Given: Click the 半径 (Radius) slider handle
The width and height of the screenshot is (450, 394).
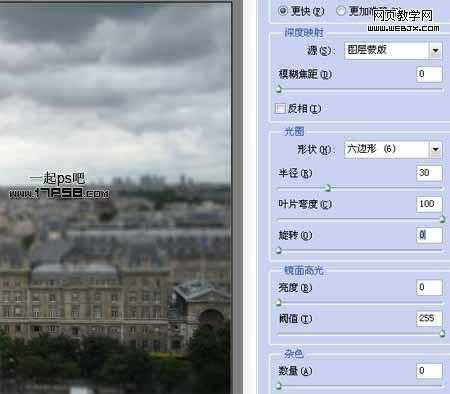Looking at the screenshot, I should [x=328, y=188].
